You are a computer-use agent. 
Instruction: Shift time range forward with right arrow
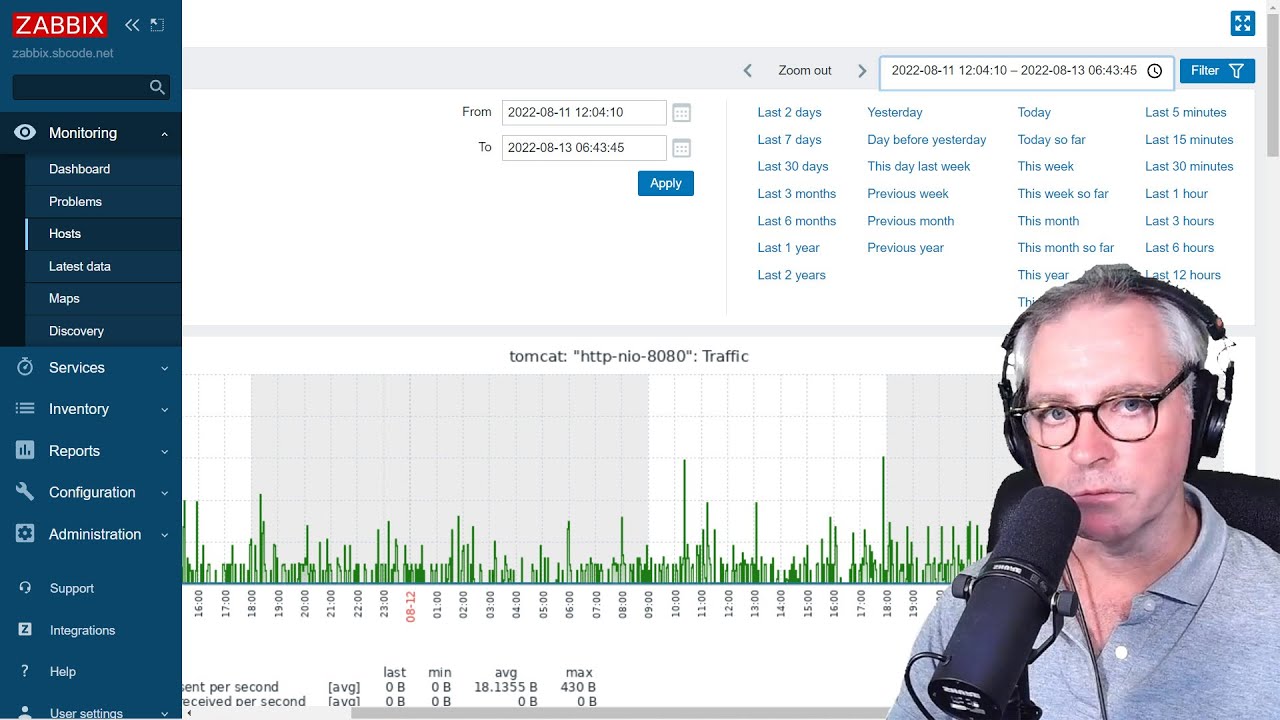click(862, 71)
